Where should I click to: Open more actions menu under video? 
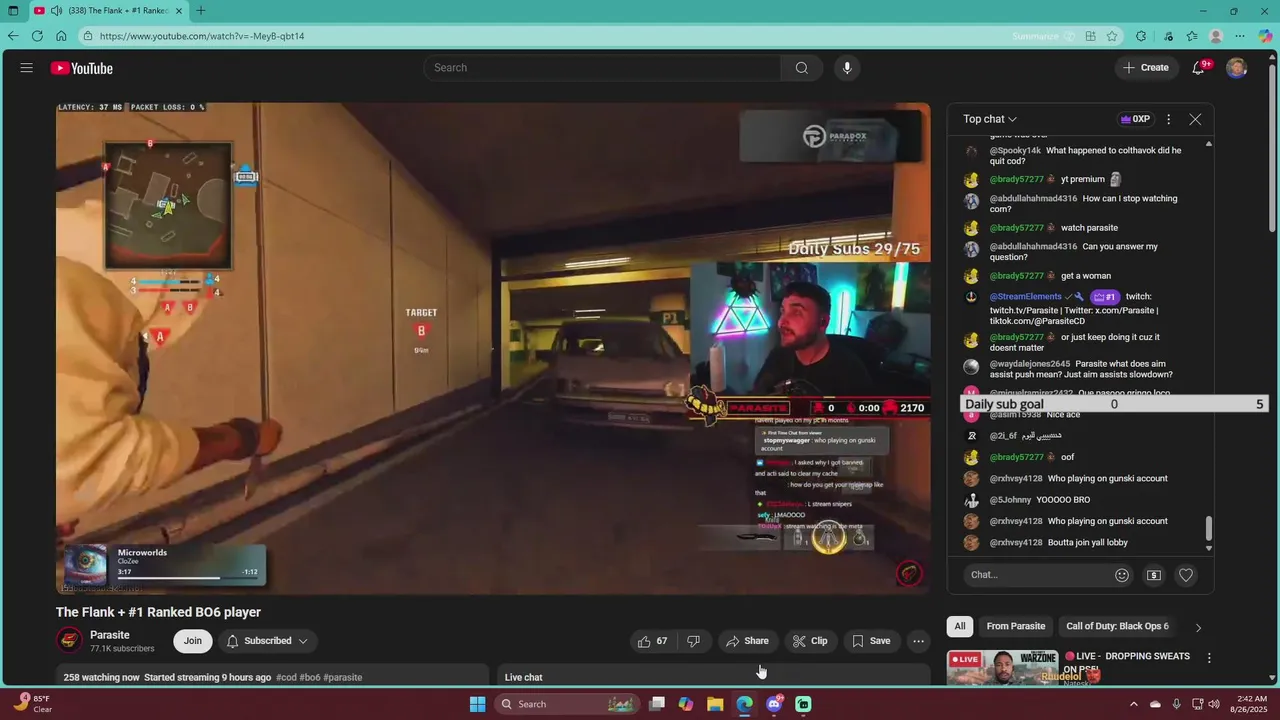[918, 641]
